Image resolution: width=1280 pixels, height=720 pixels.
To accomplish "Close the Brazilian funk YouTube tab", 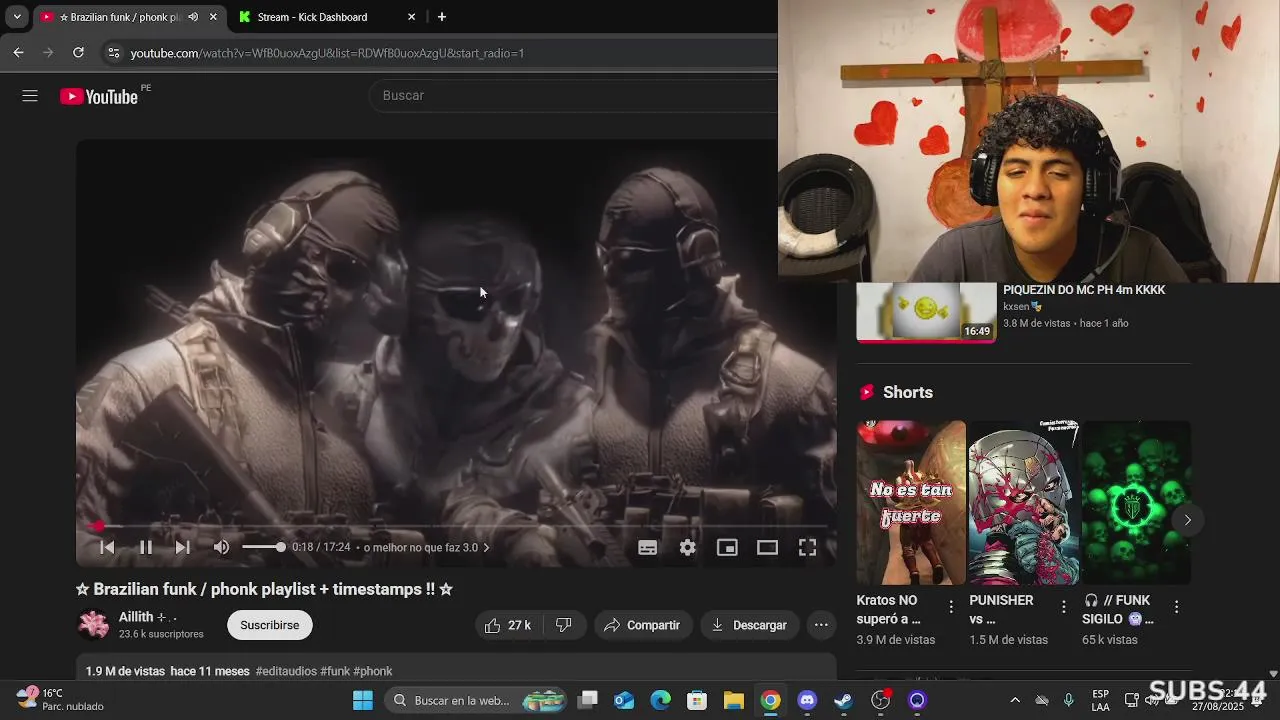I will (x=213, y=17).
